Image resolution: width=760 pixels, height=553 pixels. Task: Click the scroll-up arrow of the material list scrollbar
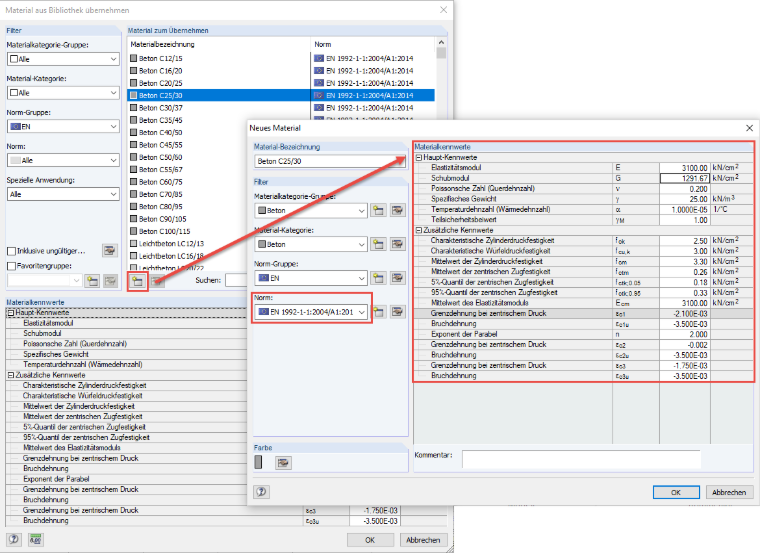(441, 43)
